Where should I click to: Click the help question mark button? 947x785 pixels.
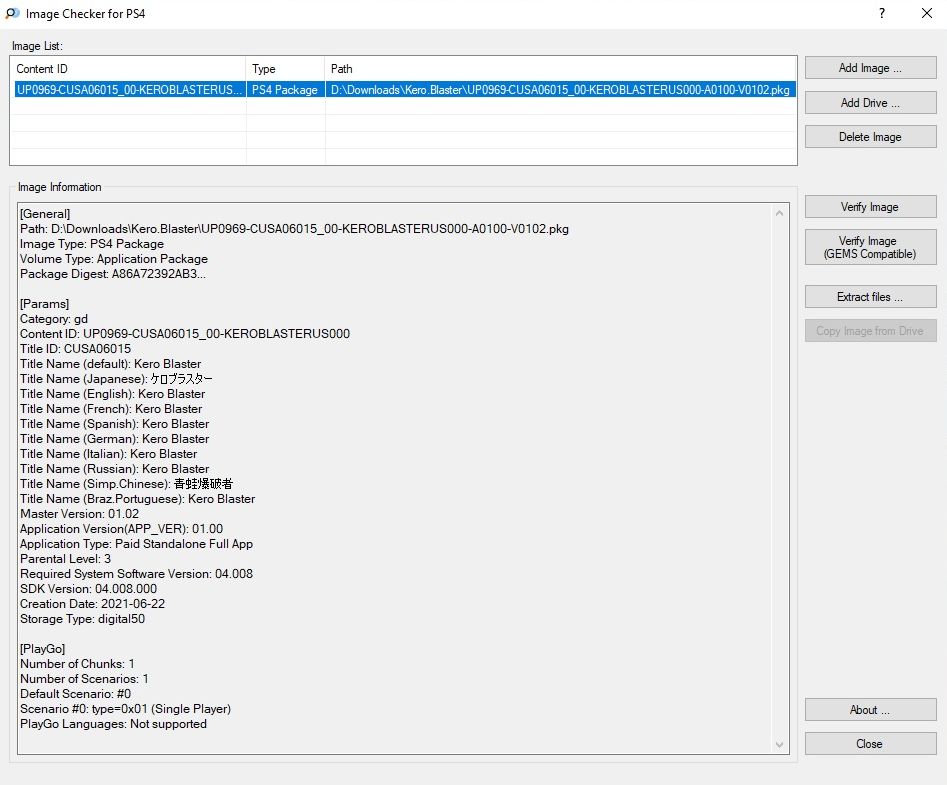(x=882, y=13)
